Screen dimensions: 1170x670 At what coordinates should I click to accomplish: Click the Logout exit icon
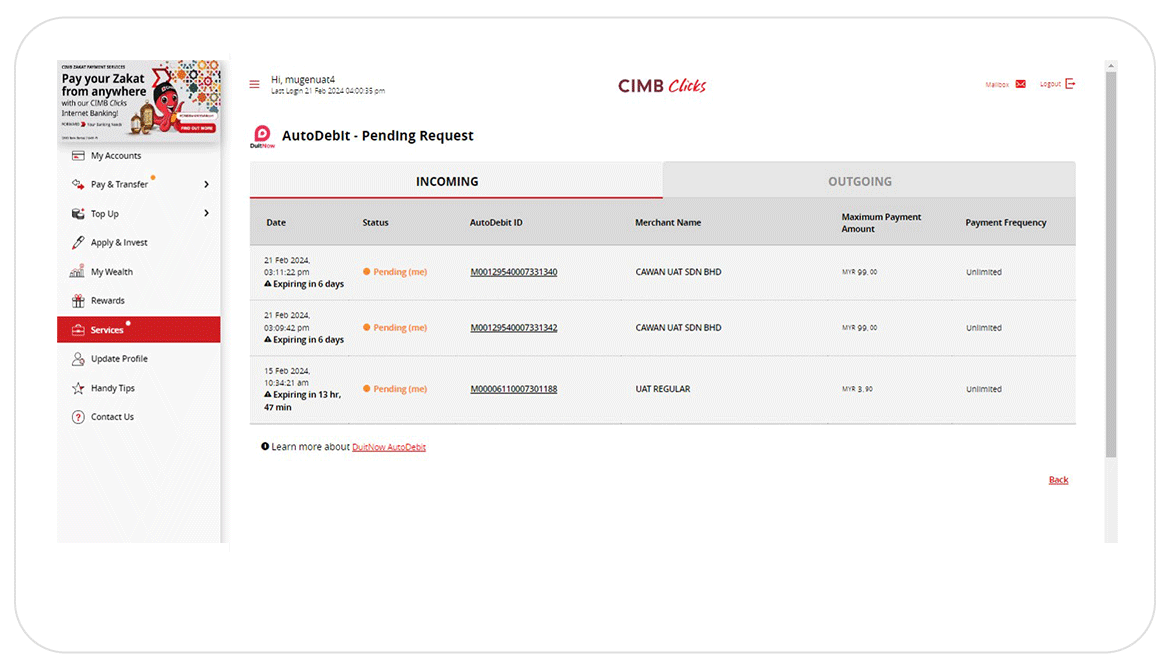point(1070,84)
